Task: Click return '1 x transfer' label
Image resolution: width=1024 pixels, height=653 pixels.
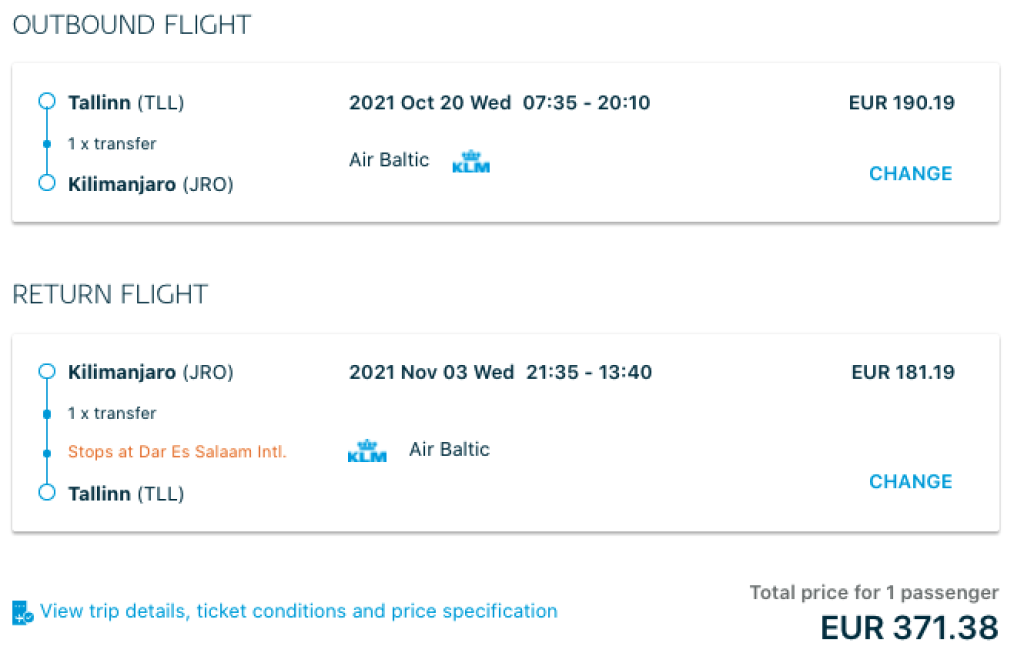Action: (x=112, y=413)
